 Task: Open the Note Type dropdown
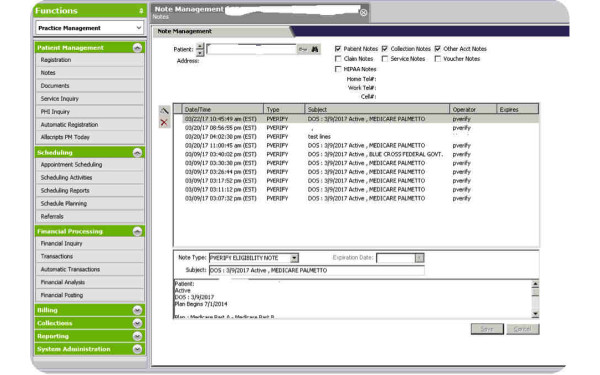click(x=294, y=258)
